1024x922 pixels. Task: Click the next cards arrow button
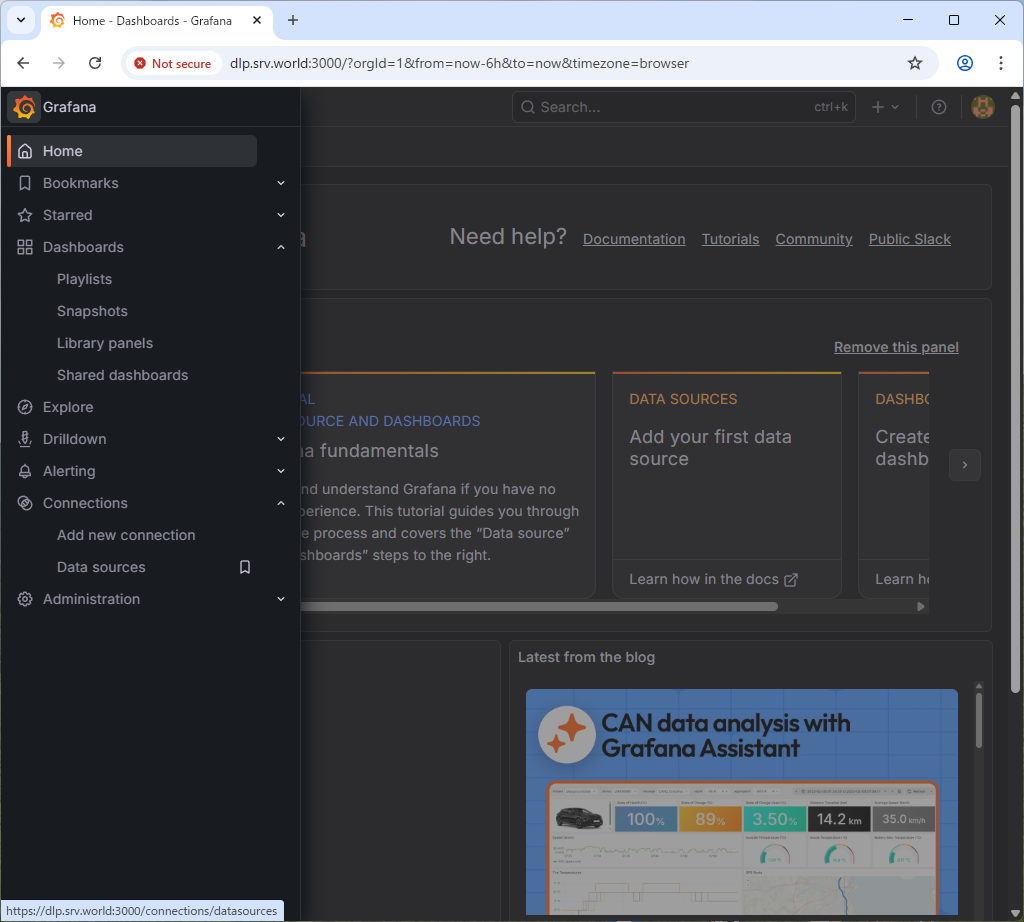(x=965, y=465)
